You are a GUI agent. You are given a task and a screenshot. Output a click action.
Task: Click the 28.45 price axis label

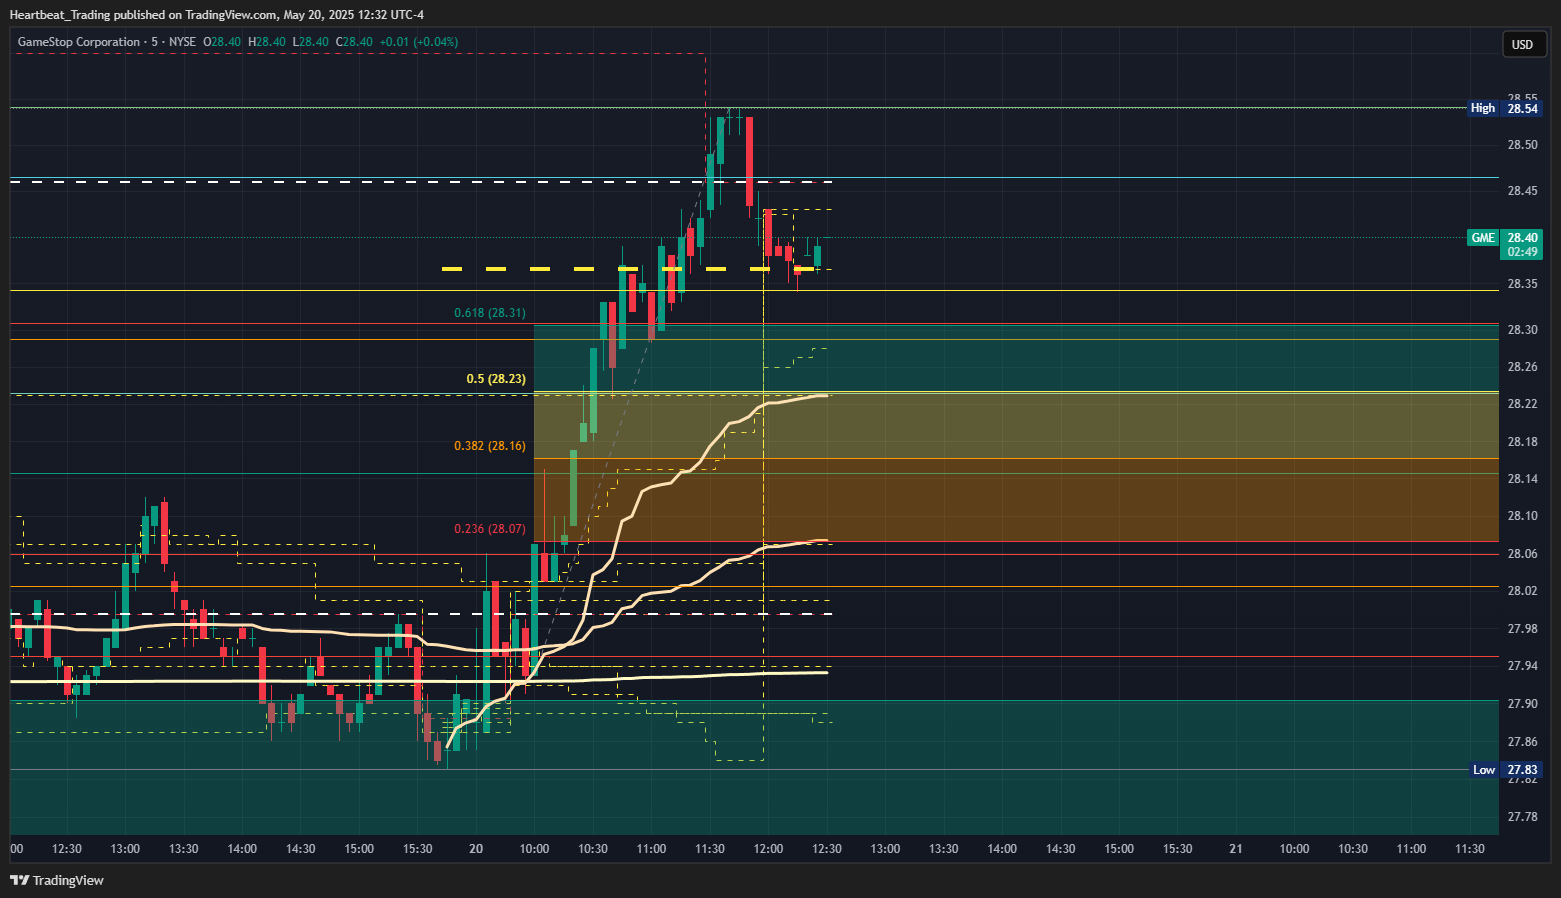(x=1522, y=191)
